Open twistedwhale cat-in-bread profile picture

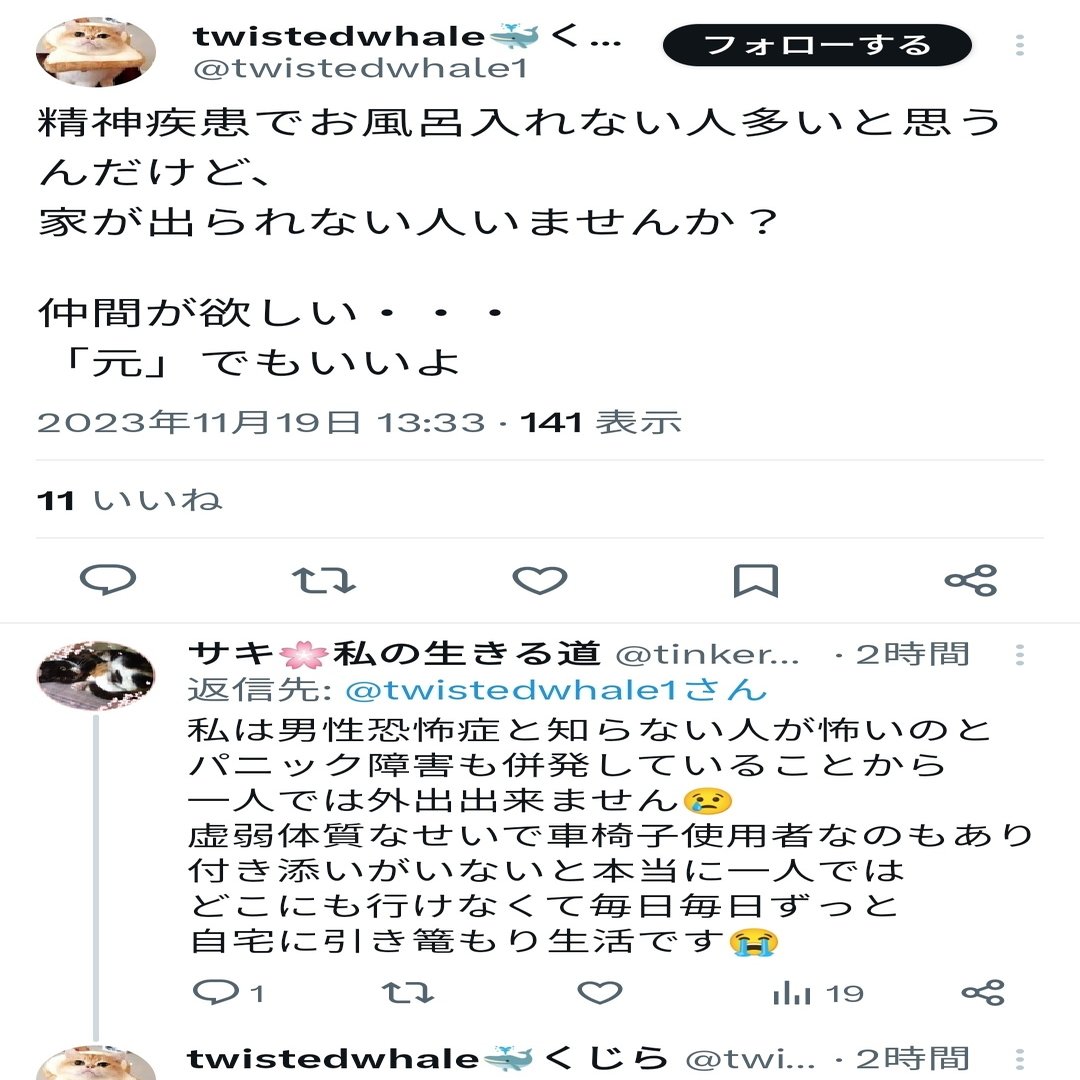coord(96,52)
